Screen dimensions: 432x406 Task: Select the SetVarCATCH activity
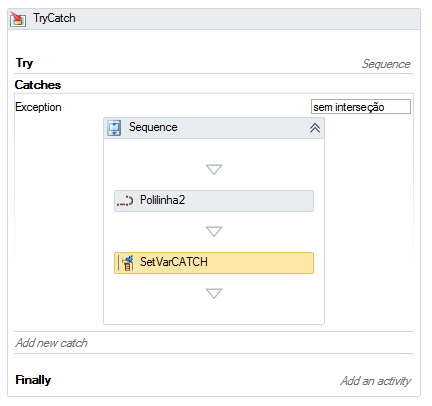(x=214, y=263)
